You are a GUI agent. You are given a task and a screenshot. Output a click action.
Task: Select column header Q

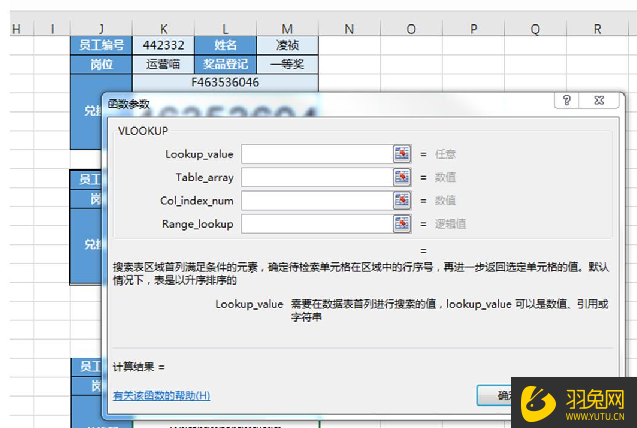pyautogui.click(x=535, y=29)
